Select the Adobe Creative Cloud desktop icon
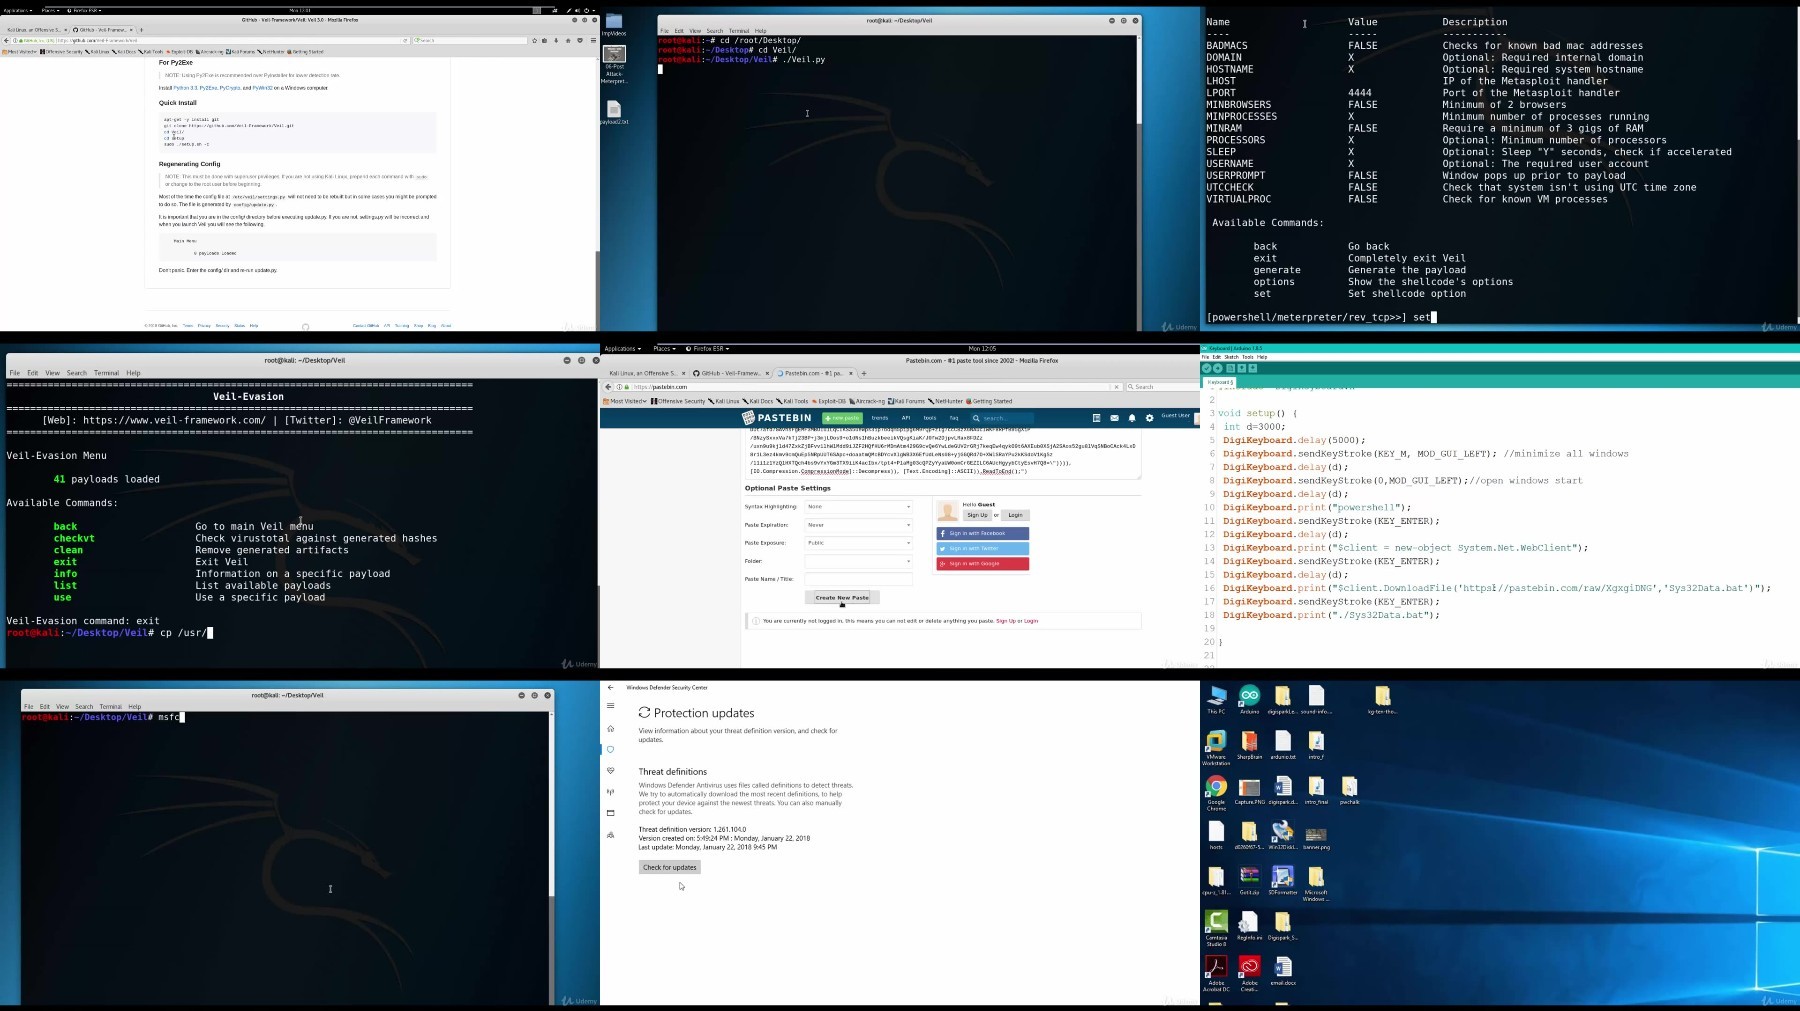This screenshot has width=1800, height=1011. (1249, 974)
